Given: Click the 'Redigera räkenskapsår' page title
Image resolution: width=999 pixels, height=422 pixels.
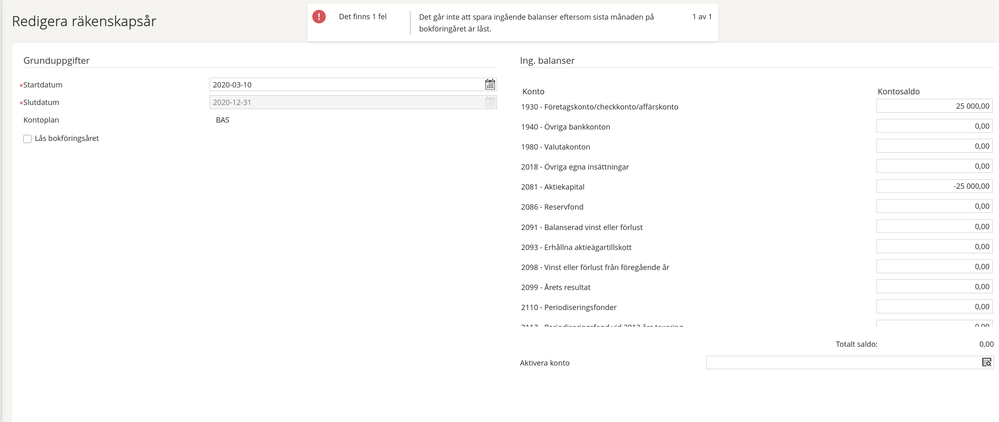Looking at the screenshot, I should tap(84, 21).
